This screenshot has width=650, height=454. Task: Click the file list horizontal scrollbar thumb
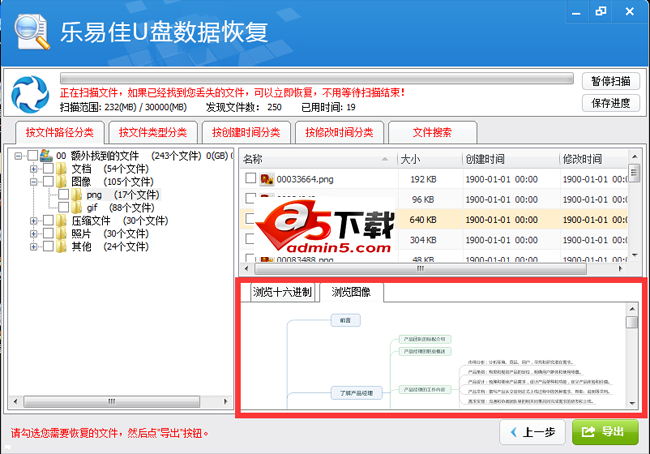coord(420,269)
